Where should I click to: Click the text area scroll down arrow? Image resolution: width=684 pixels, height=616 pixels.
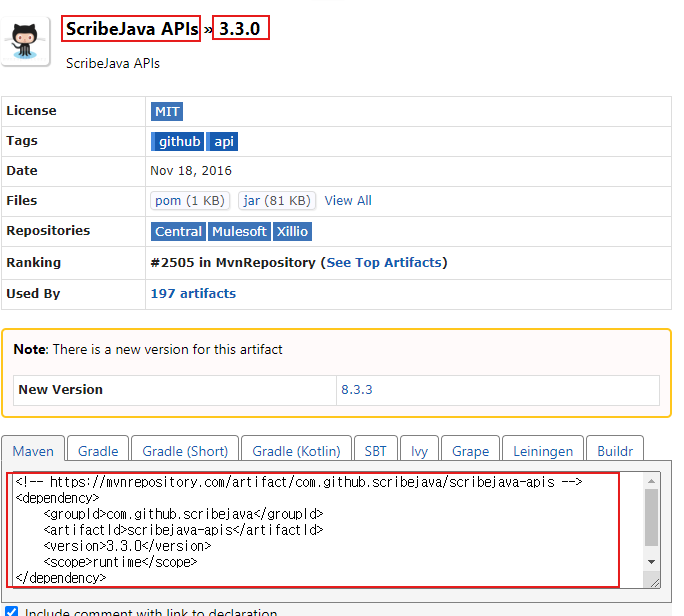tap(651, 562)
